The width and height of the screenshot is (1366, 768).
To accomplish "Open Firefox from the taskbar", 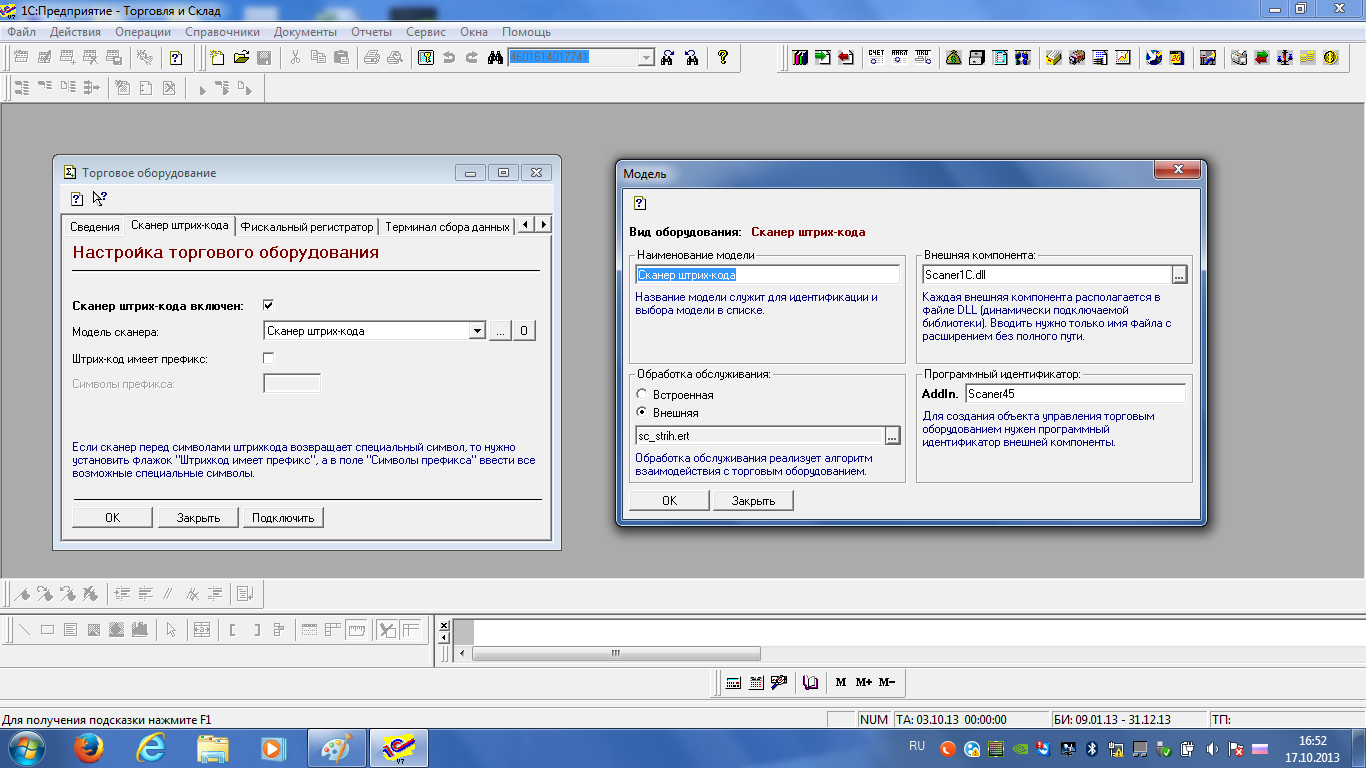I will coord(89,747).
